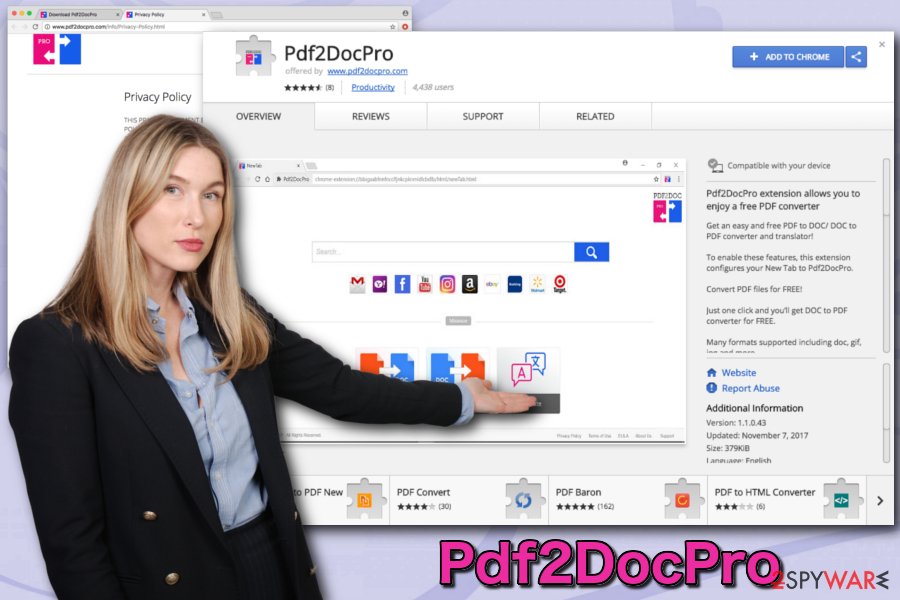The width and height of the screenshot is (900, 600).
Task: Click the eBay shortcut icon in preview
Action: click(492, 284)
